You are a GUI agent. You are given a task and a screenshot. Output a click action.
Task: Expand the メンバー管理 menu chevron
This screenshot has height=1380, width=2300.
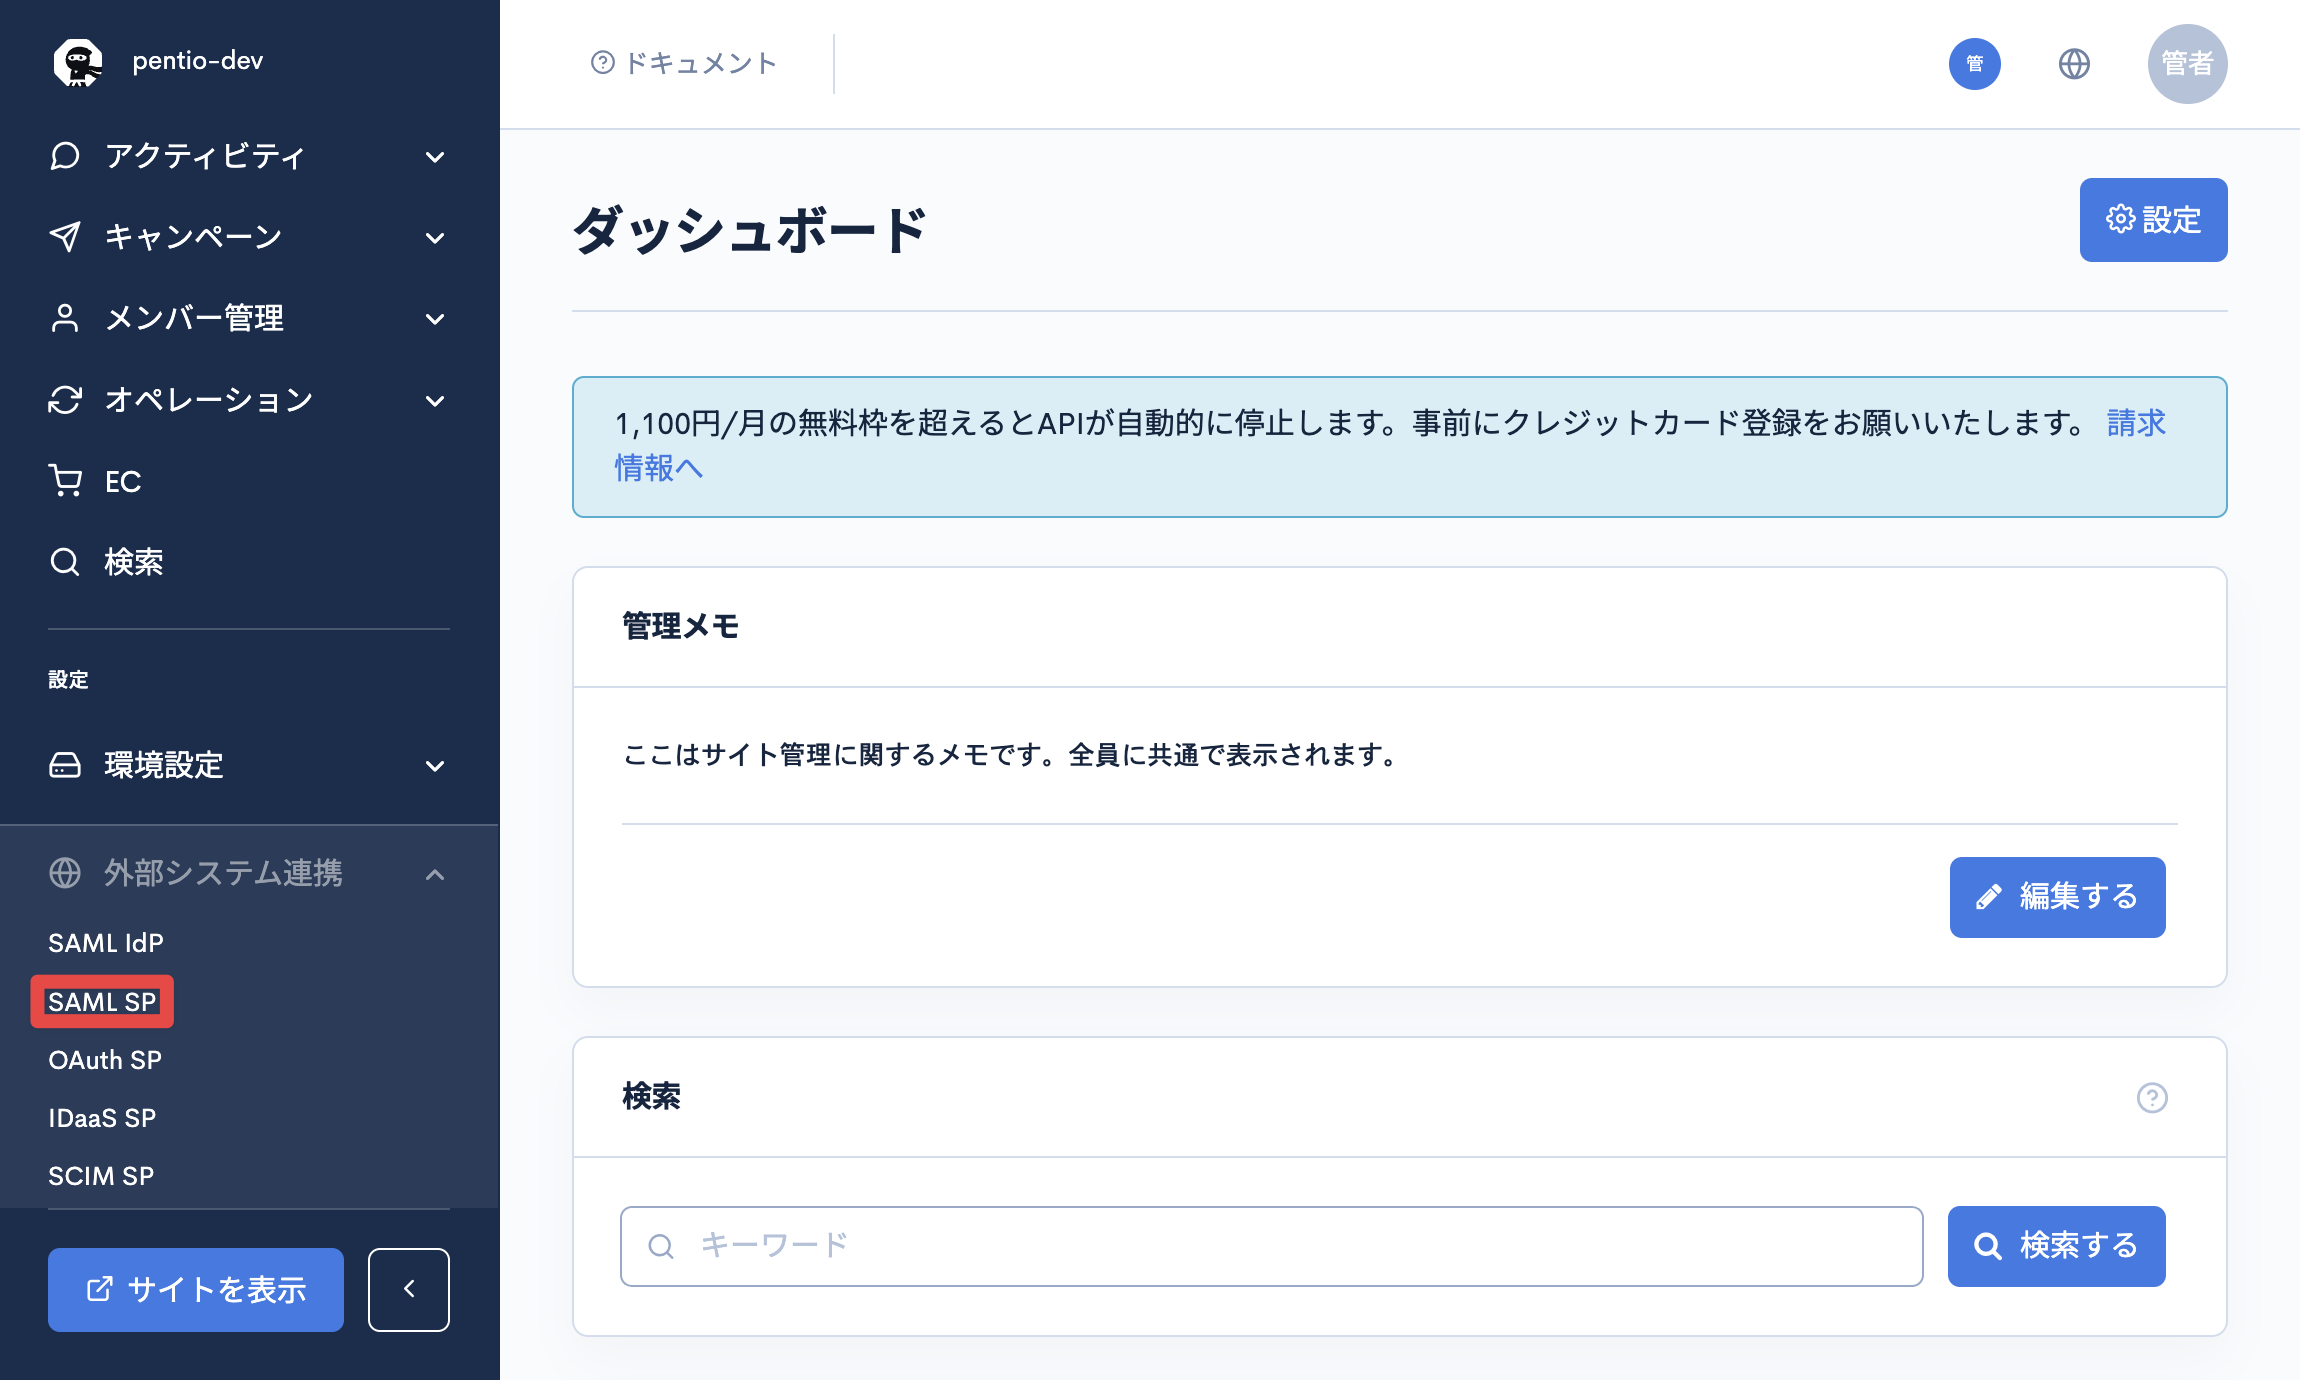point(435,319)
